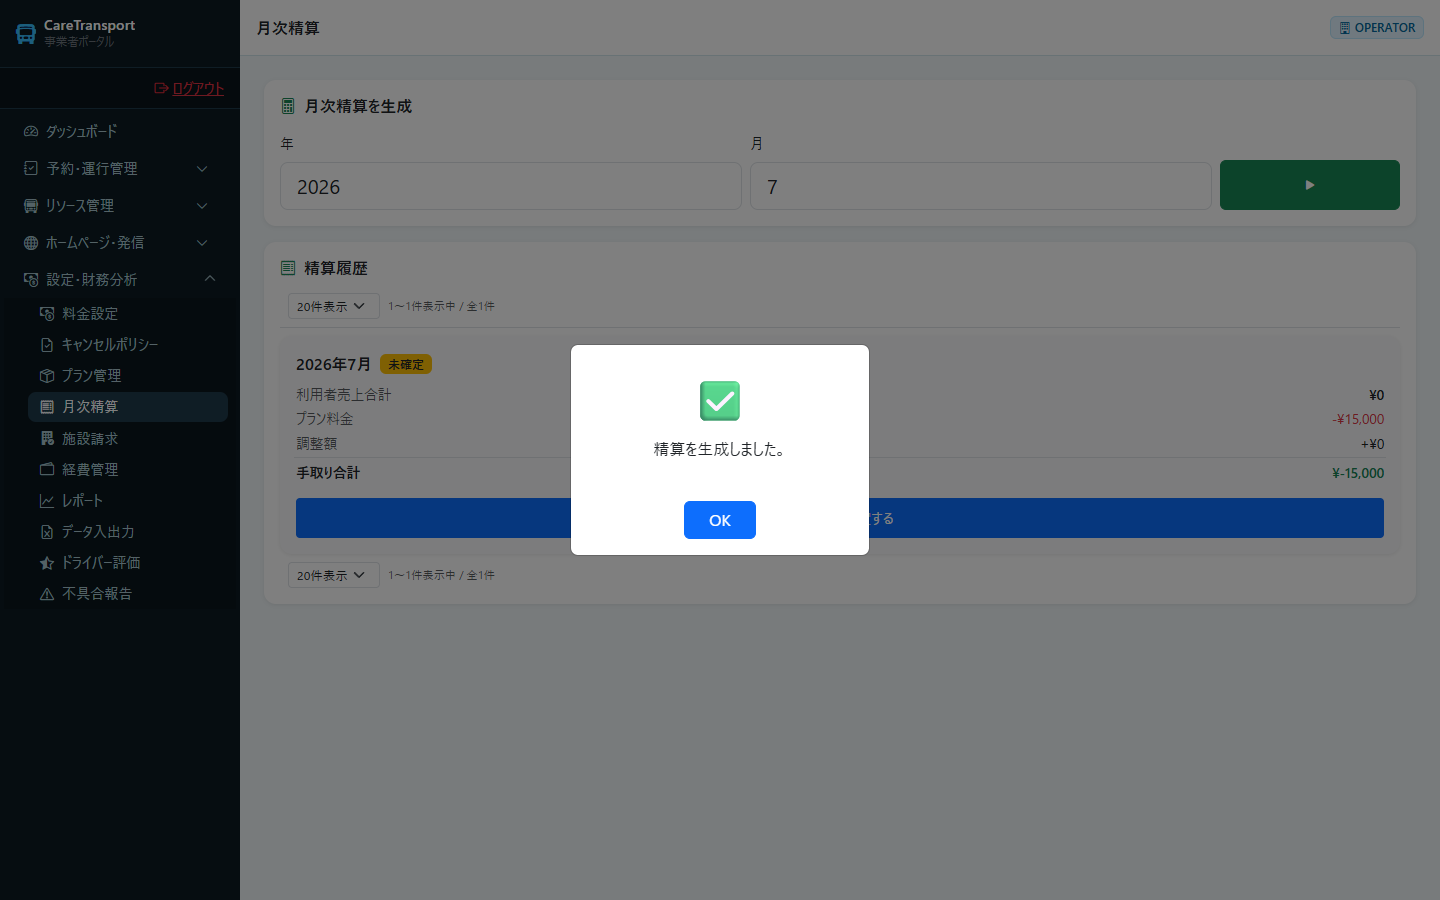1440x900 pixels.
Task: Open 経費管理 menu item
Action: coord(128,469)
